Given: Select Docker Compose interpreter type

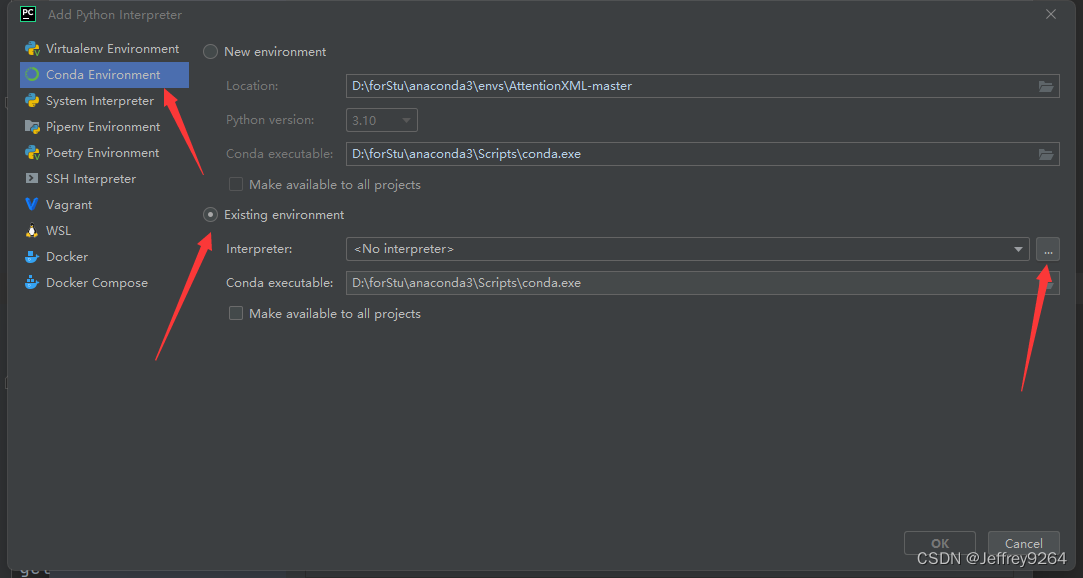Looking at the screenshot, I should tap(104, 283).
